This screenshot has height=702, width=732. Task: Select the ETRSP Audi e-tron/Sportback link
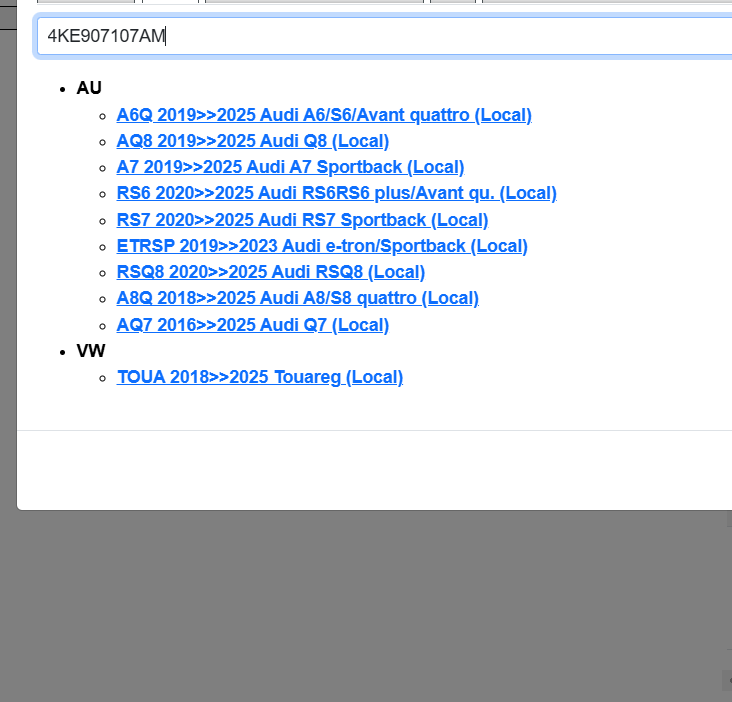[x=322, y=246]
